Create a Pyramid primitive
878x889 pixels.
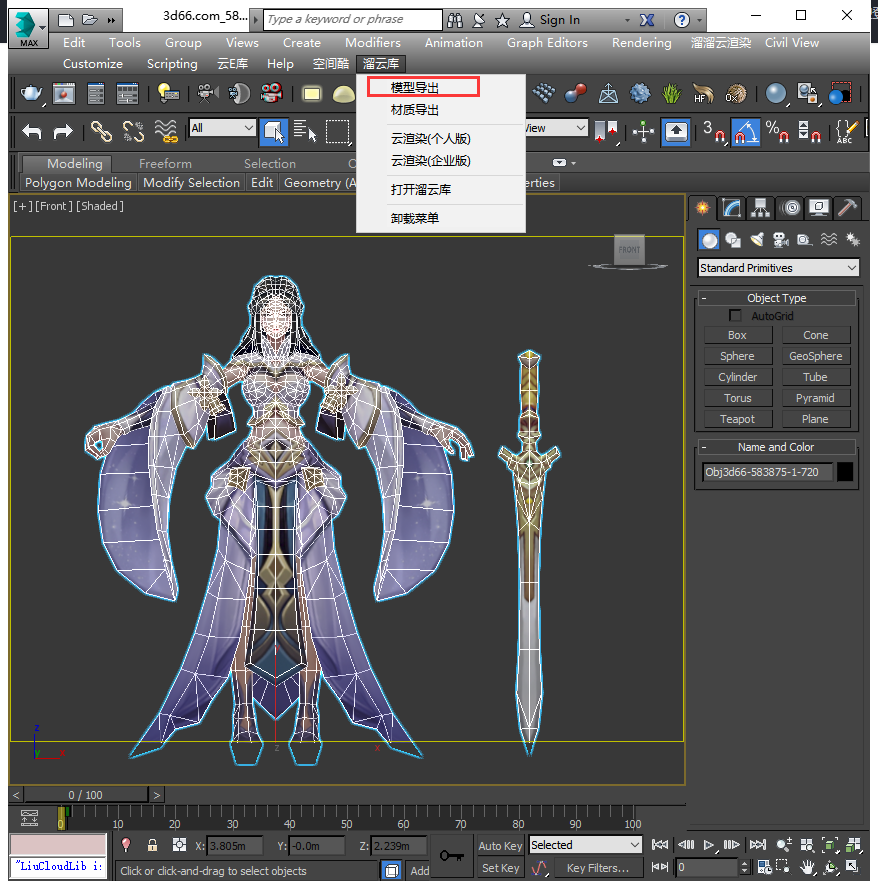pyautogui.click(x=815, y=398)
